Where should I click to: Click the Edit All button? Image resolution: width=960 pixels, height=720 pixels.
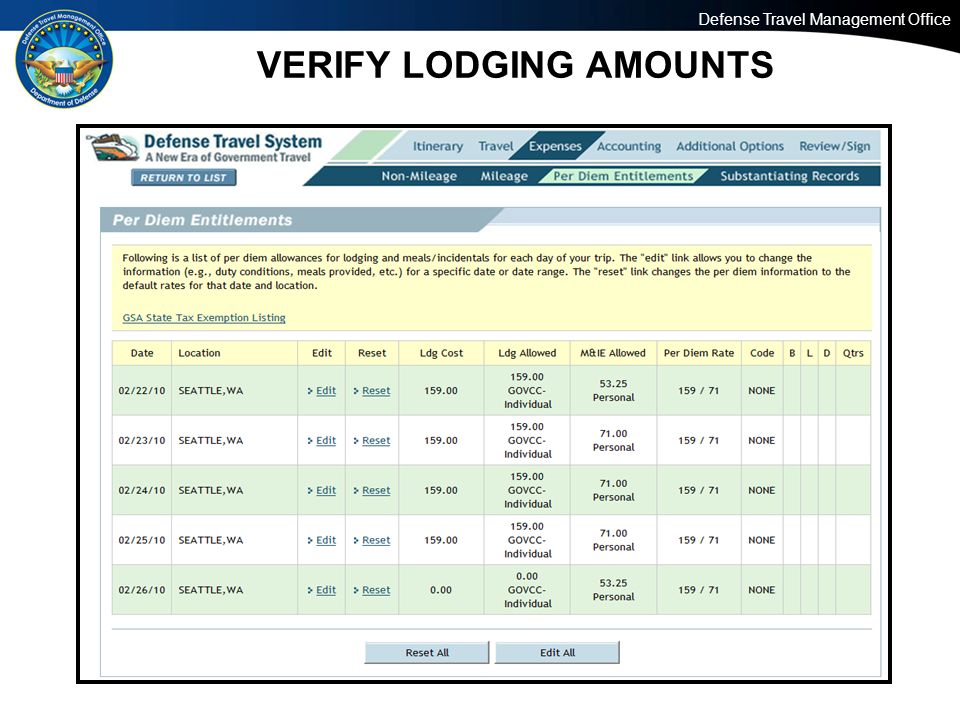click(x=557, y=653)
